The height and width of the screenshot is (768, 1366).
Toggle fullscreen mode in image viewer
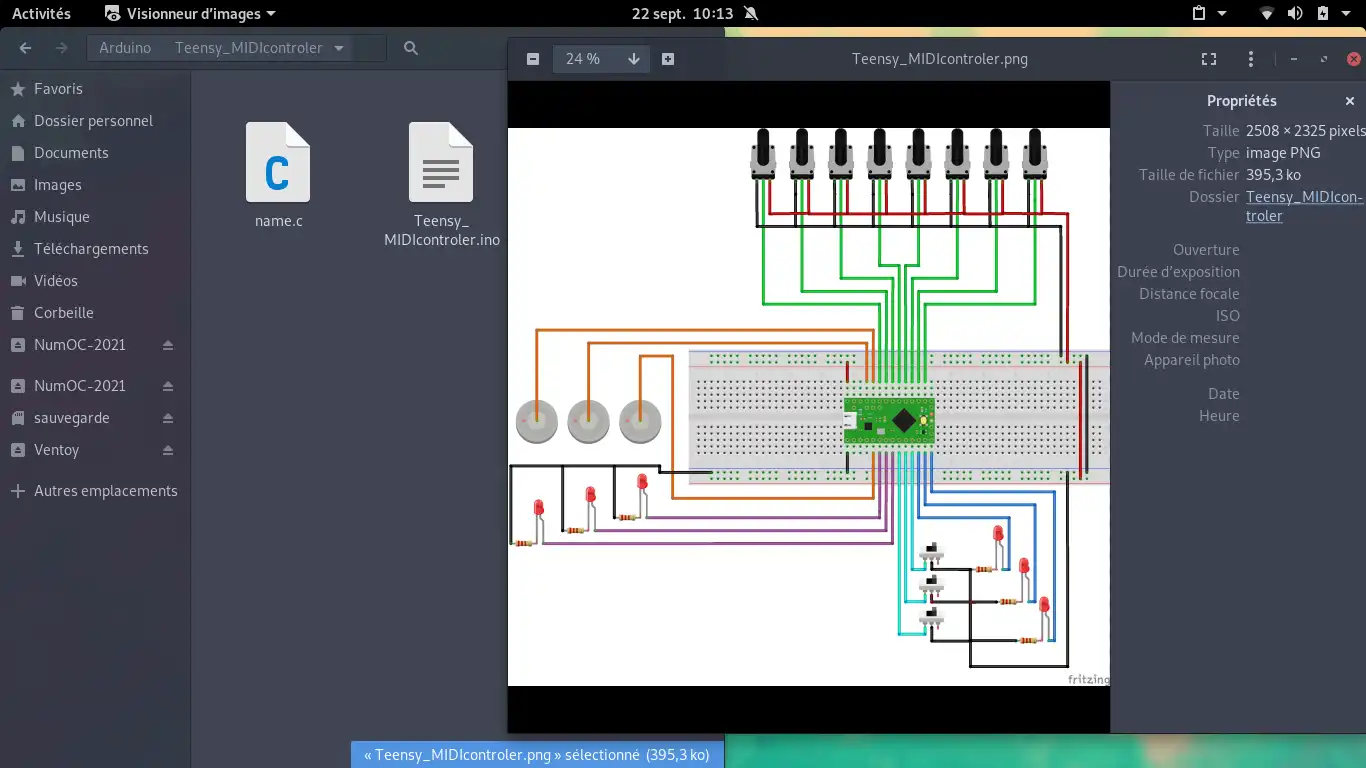[1209, 59]
